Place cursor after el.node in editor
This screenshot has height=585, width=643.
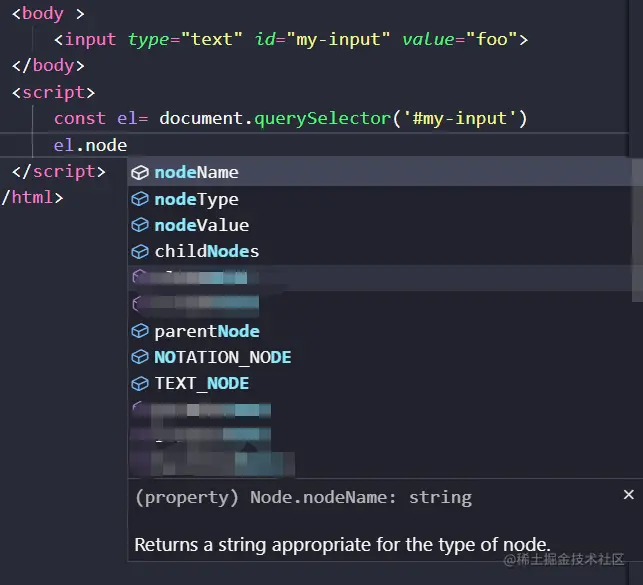click(128, 145)
